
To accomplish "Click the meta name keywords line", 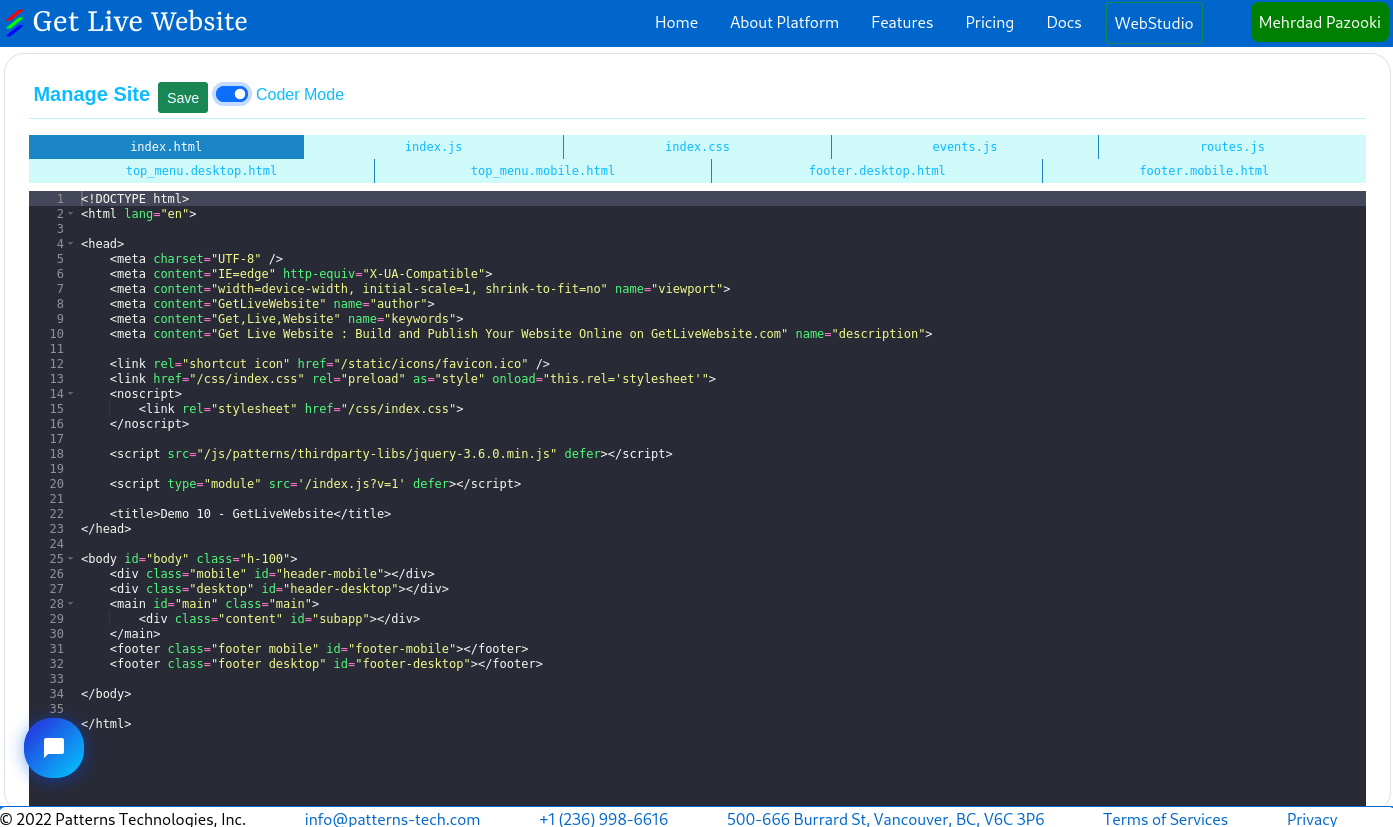I will click(x=286, y=319).
